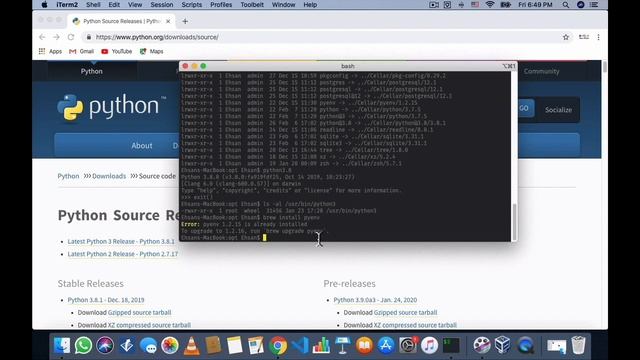Open Apps bookmark shortcut
The height and width of the screenshot is (360, 640).
tap(50, 51)
